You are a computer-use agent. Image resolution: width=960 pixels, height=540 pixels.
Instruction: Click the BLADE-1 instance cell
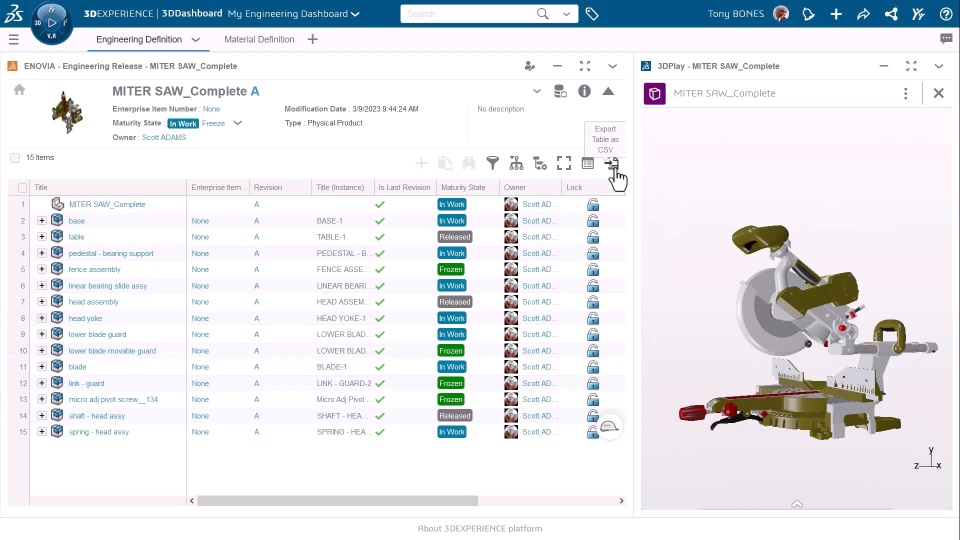(x=331, y=367)
